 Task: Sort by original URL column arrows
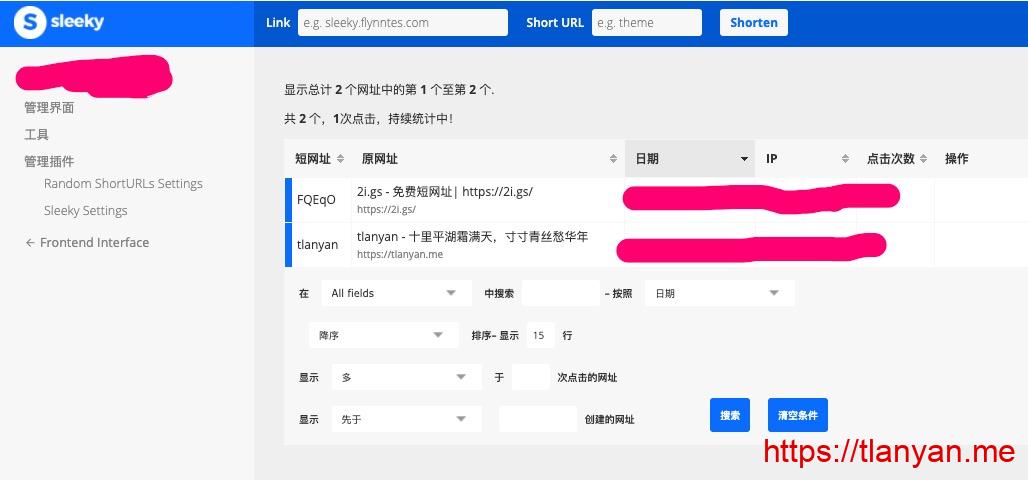click(x=613, y=159)
